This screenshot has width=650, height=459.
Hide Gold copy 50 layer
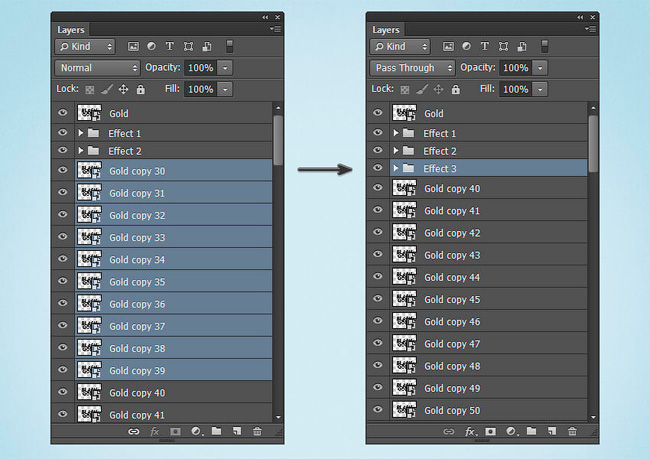point(378,409)
